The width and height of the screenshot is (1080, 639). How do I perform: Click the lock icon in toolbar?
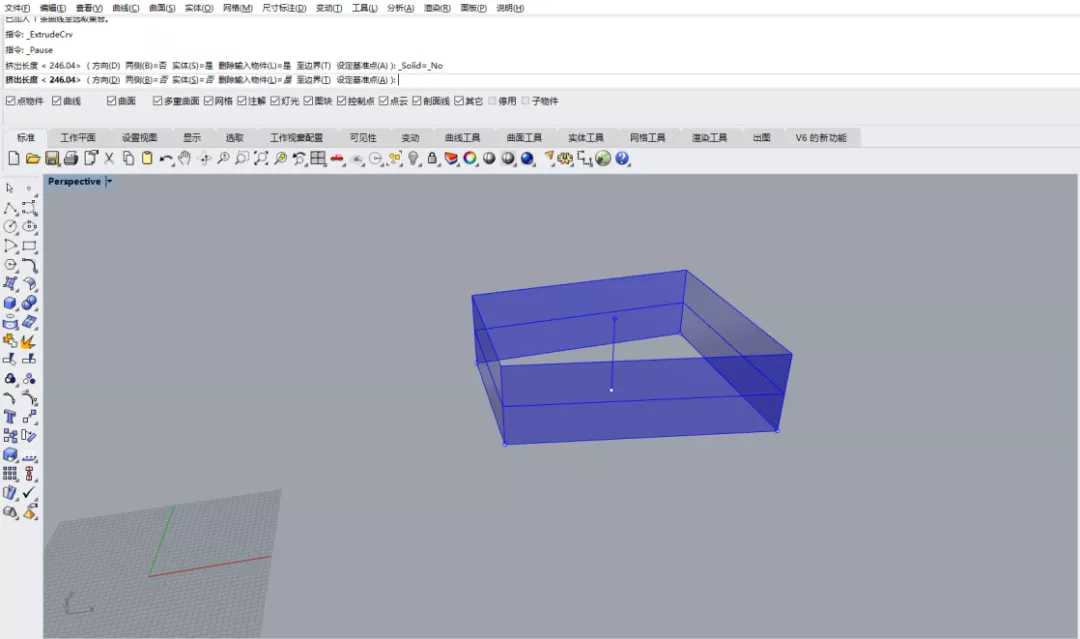click(432, 158)
